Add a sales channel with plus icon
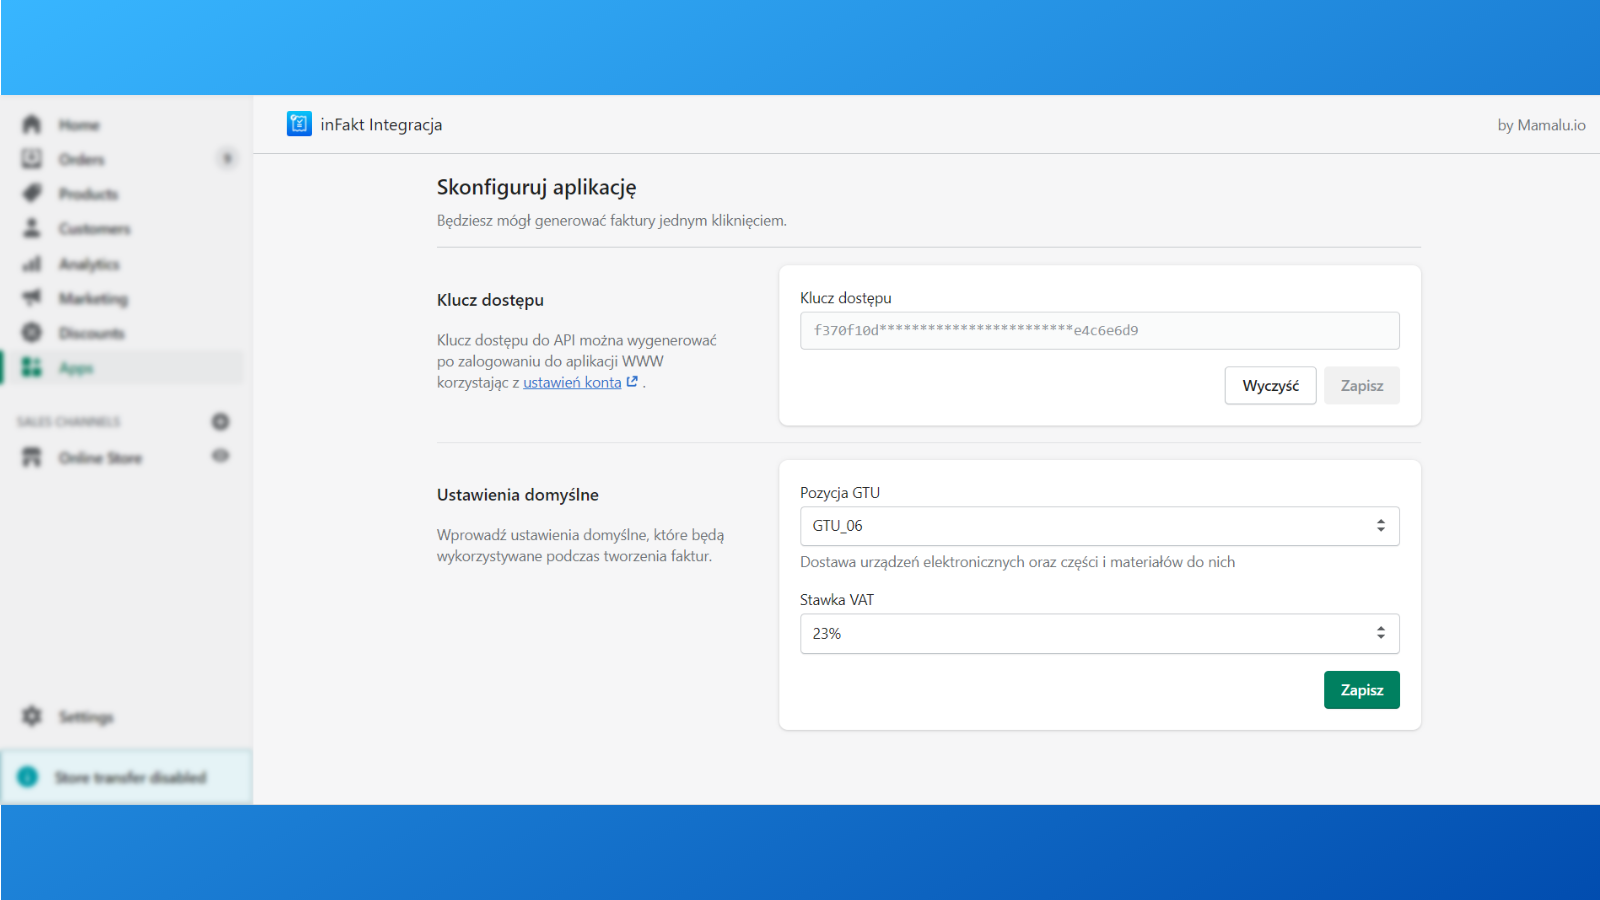The height and width of the screenshot is (900, 1600). coord(220,422)
